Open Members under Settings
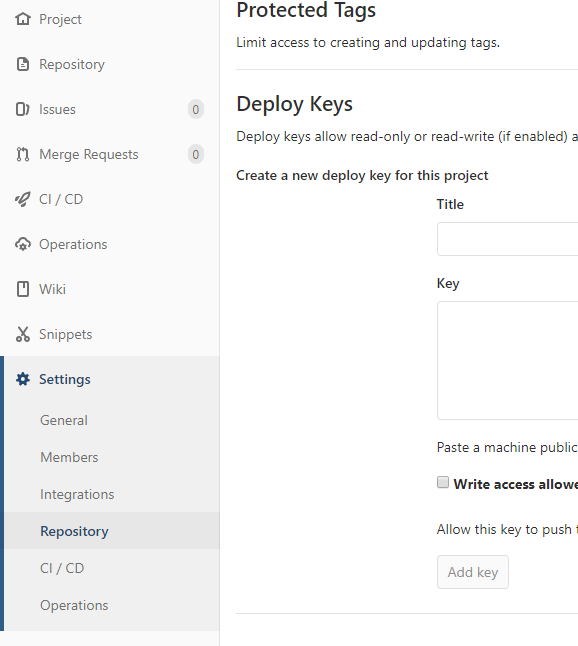 click(69, 457)
